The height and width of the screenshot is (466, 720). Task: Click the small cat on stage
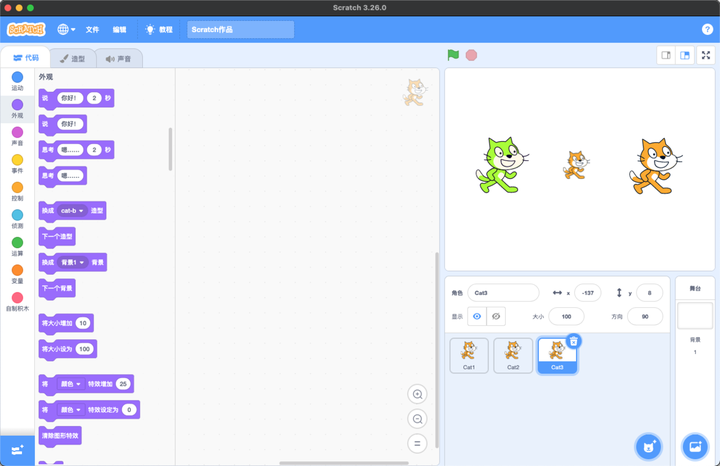click(576, 165)
